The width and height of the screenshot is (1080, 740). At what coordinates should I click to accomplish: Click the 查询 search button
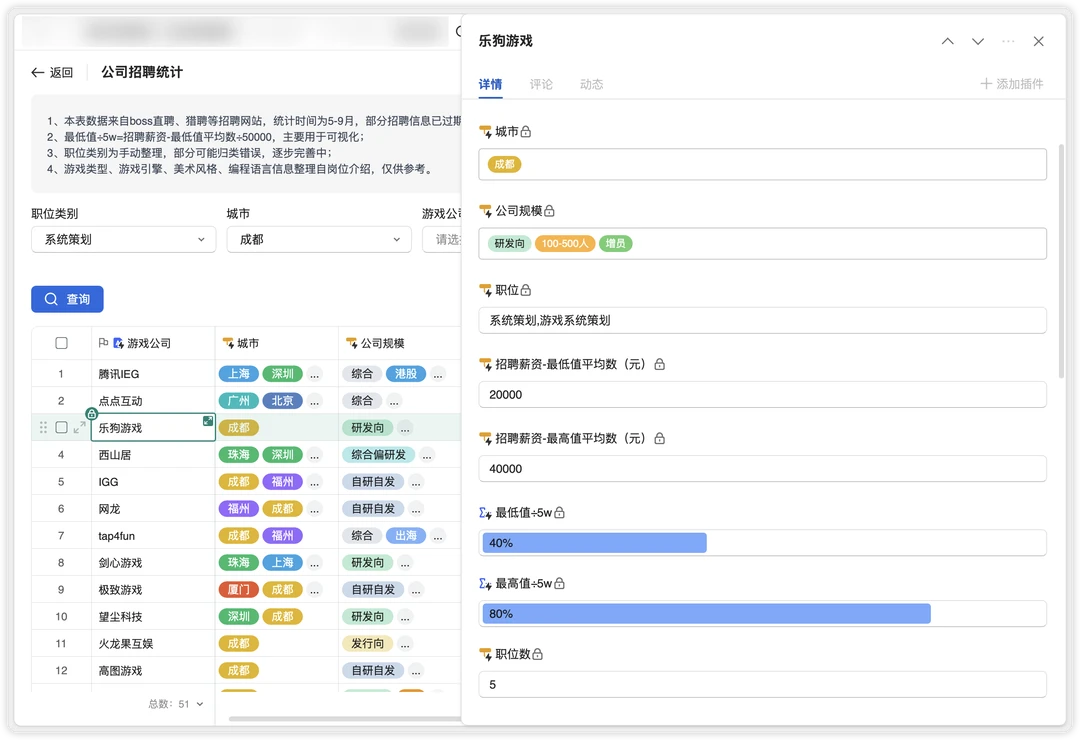coord(67,299)
